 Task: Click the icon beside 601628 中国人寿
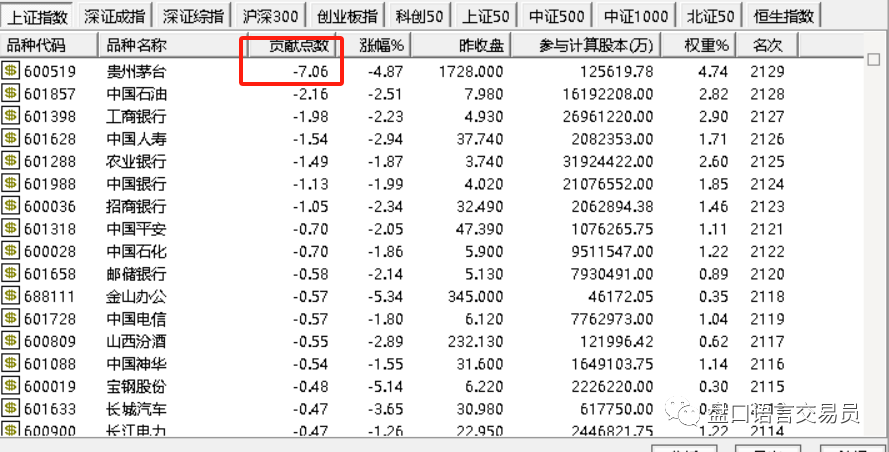(x=10, y=138)
